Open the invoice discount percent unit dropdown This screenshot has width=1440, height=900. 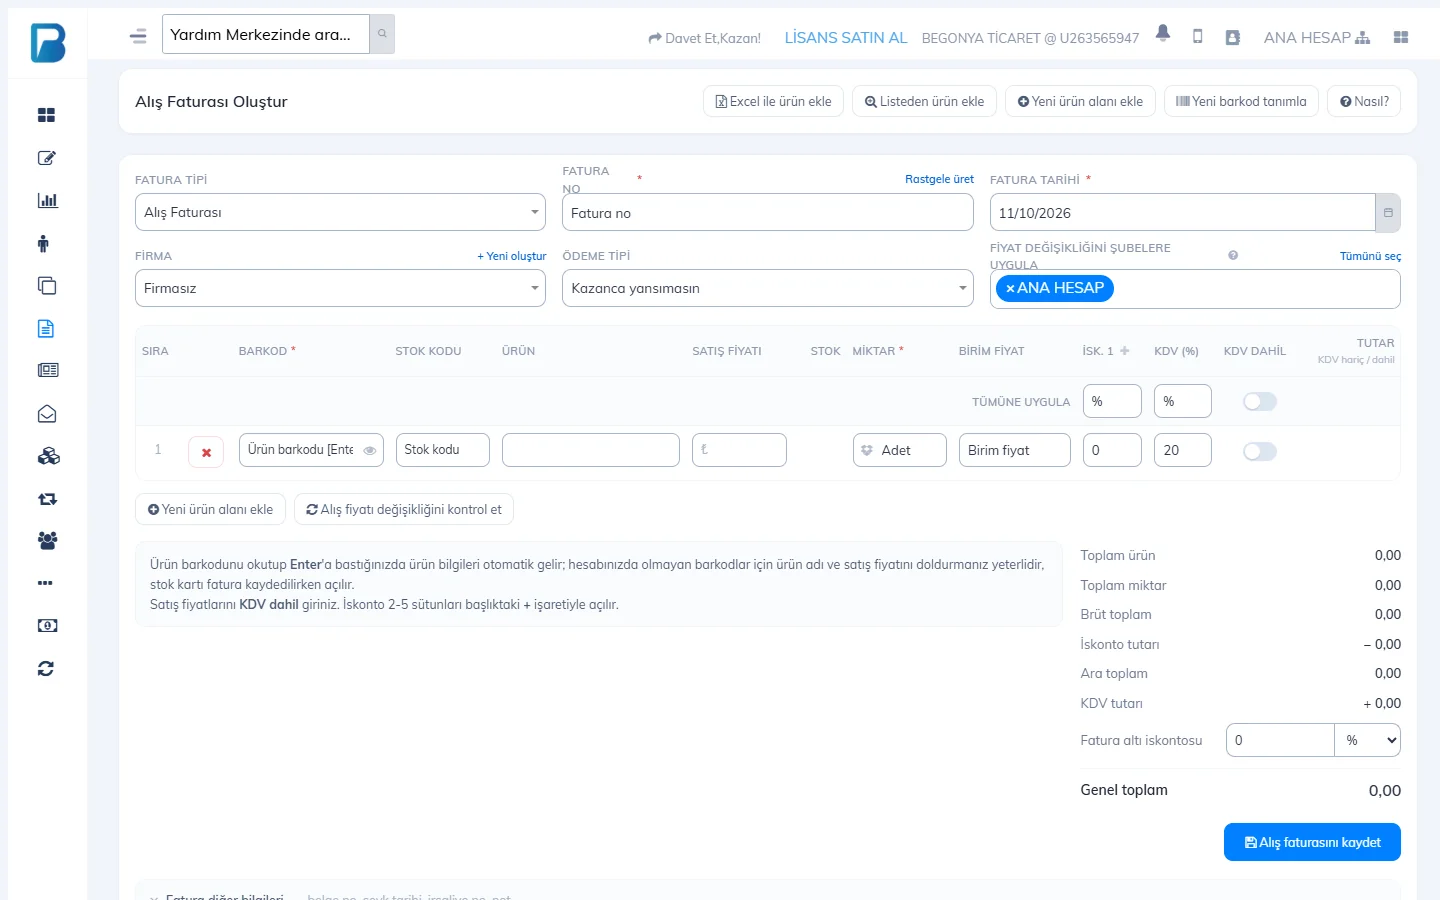tap(1368, 740)
